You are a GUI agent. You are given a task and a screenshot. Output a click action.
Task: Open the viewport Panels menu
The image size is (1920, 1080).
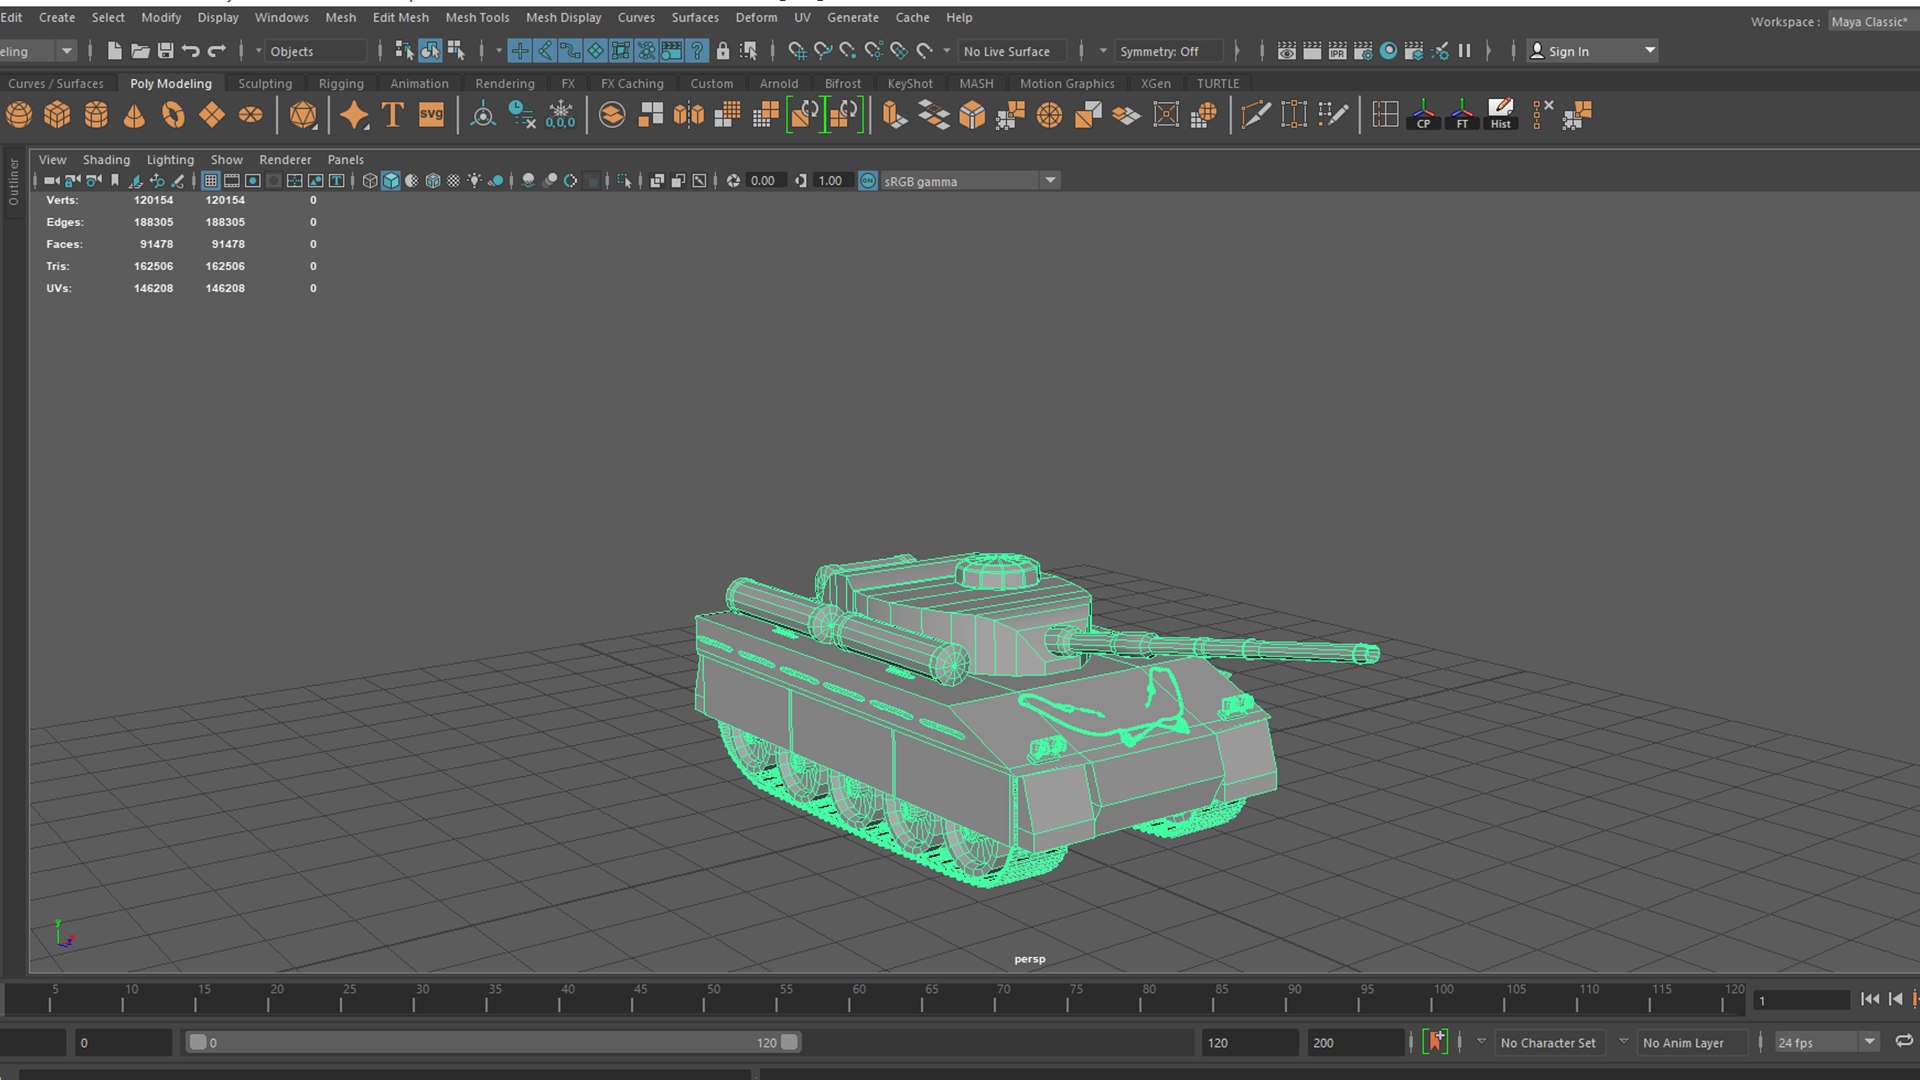tap(346, 159)
